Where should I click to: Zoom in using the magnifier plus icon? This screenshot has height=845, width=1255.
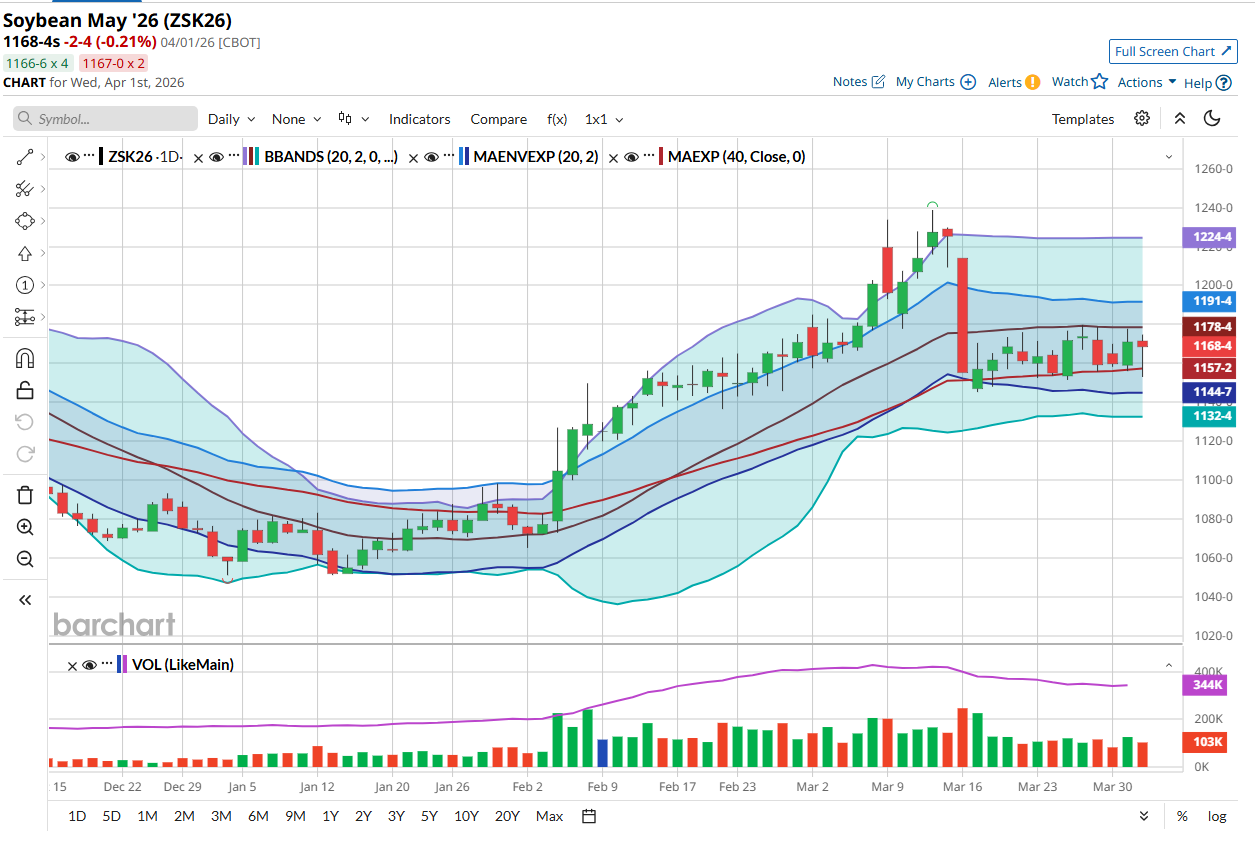[x=25, y=527]
